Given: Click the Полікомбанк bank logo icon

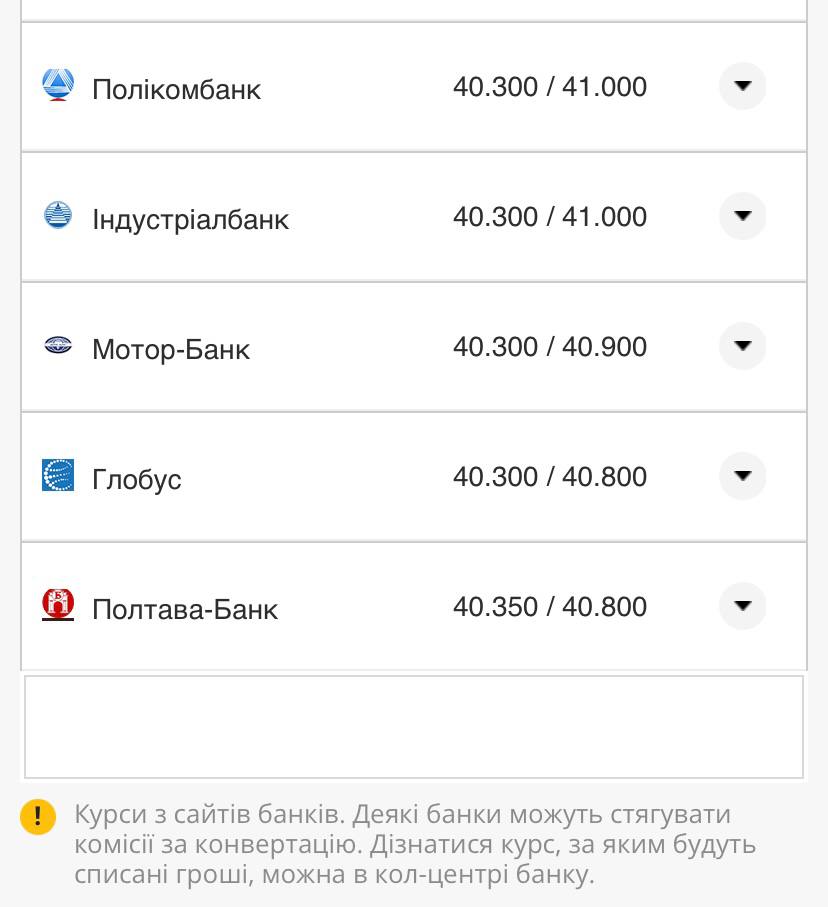Looking at the screenshot, I should point(59,85).
